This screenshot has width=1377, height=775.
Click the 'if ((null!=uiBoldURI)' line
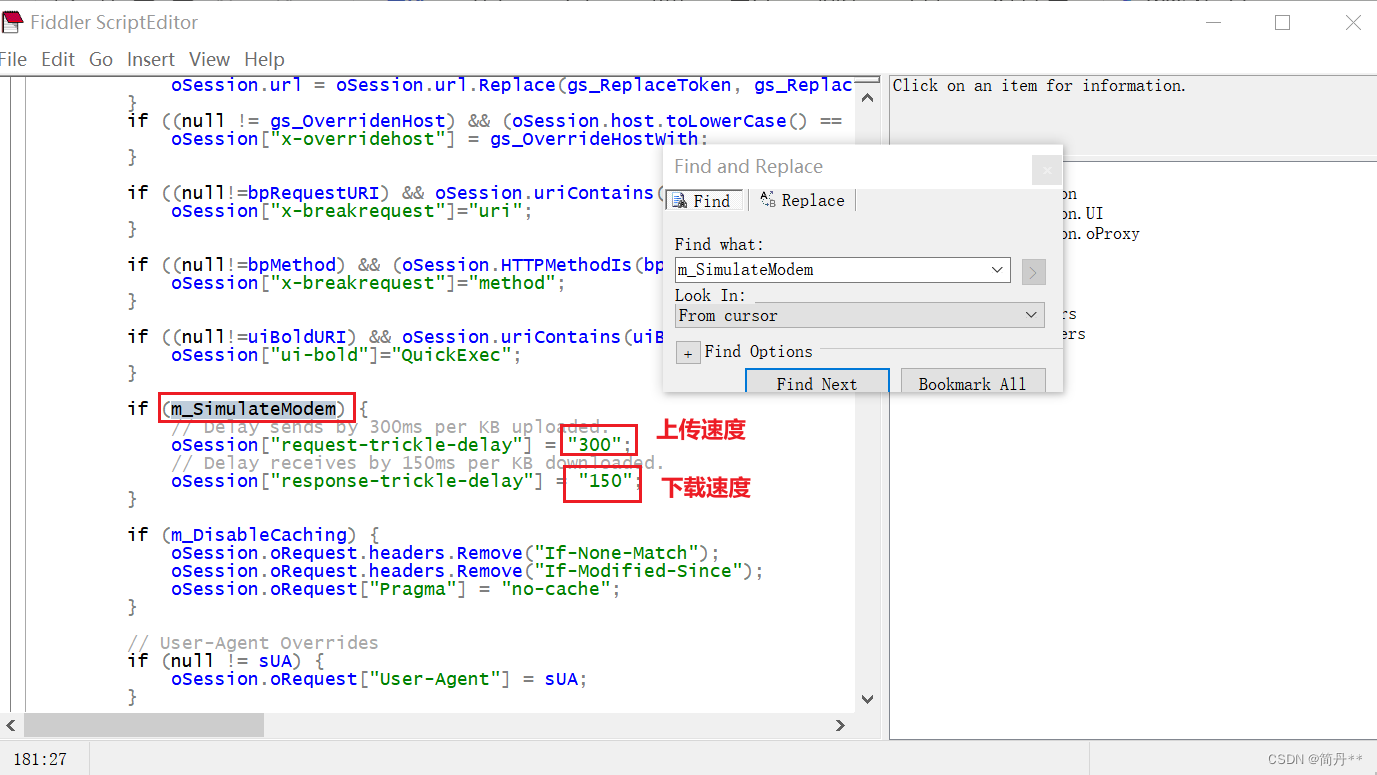click(x=396, y=337)
